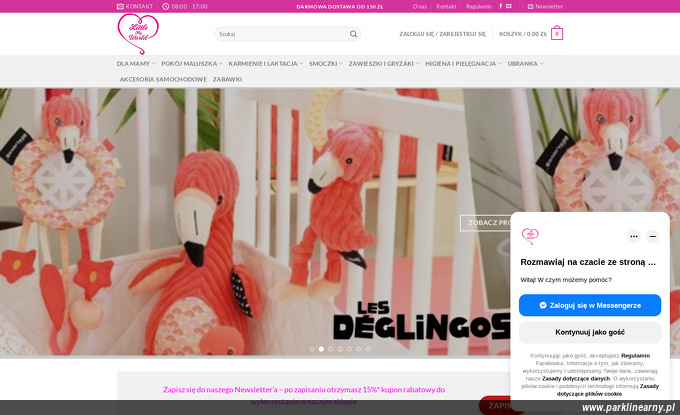
Task: Click the Newsletter link text
Action: [x=549, y=7]
